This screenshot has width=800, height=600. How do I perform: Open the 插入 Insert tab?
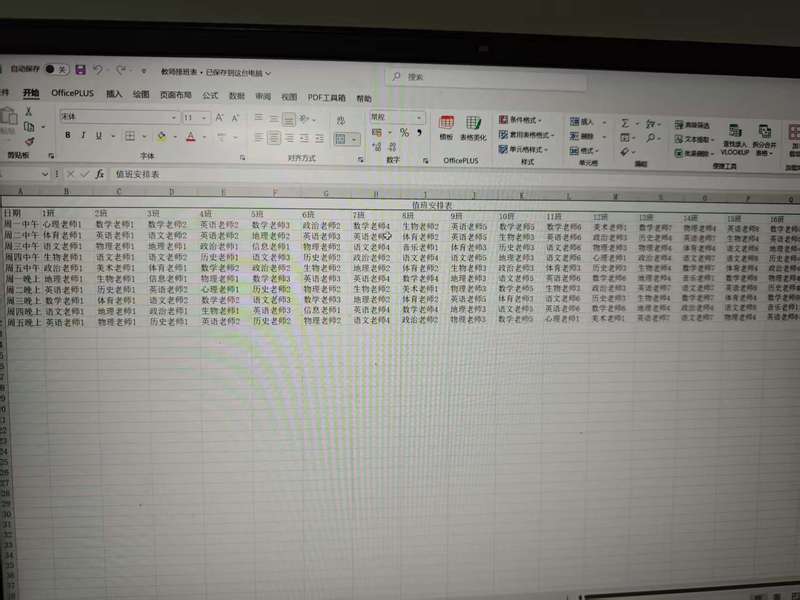tap(114, 93)
